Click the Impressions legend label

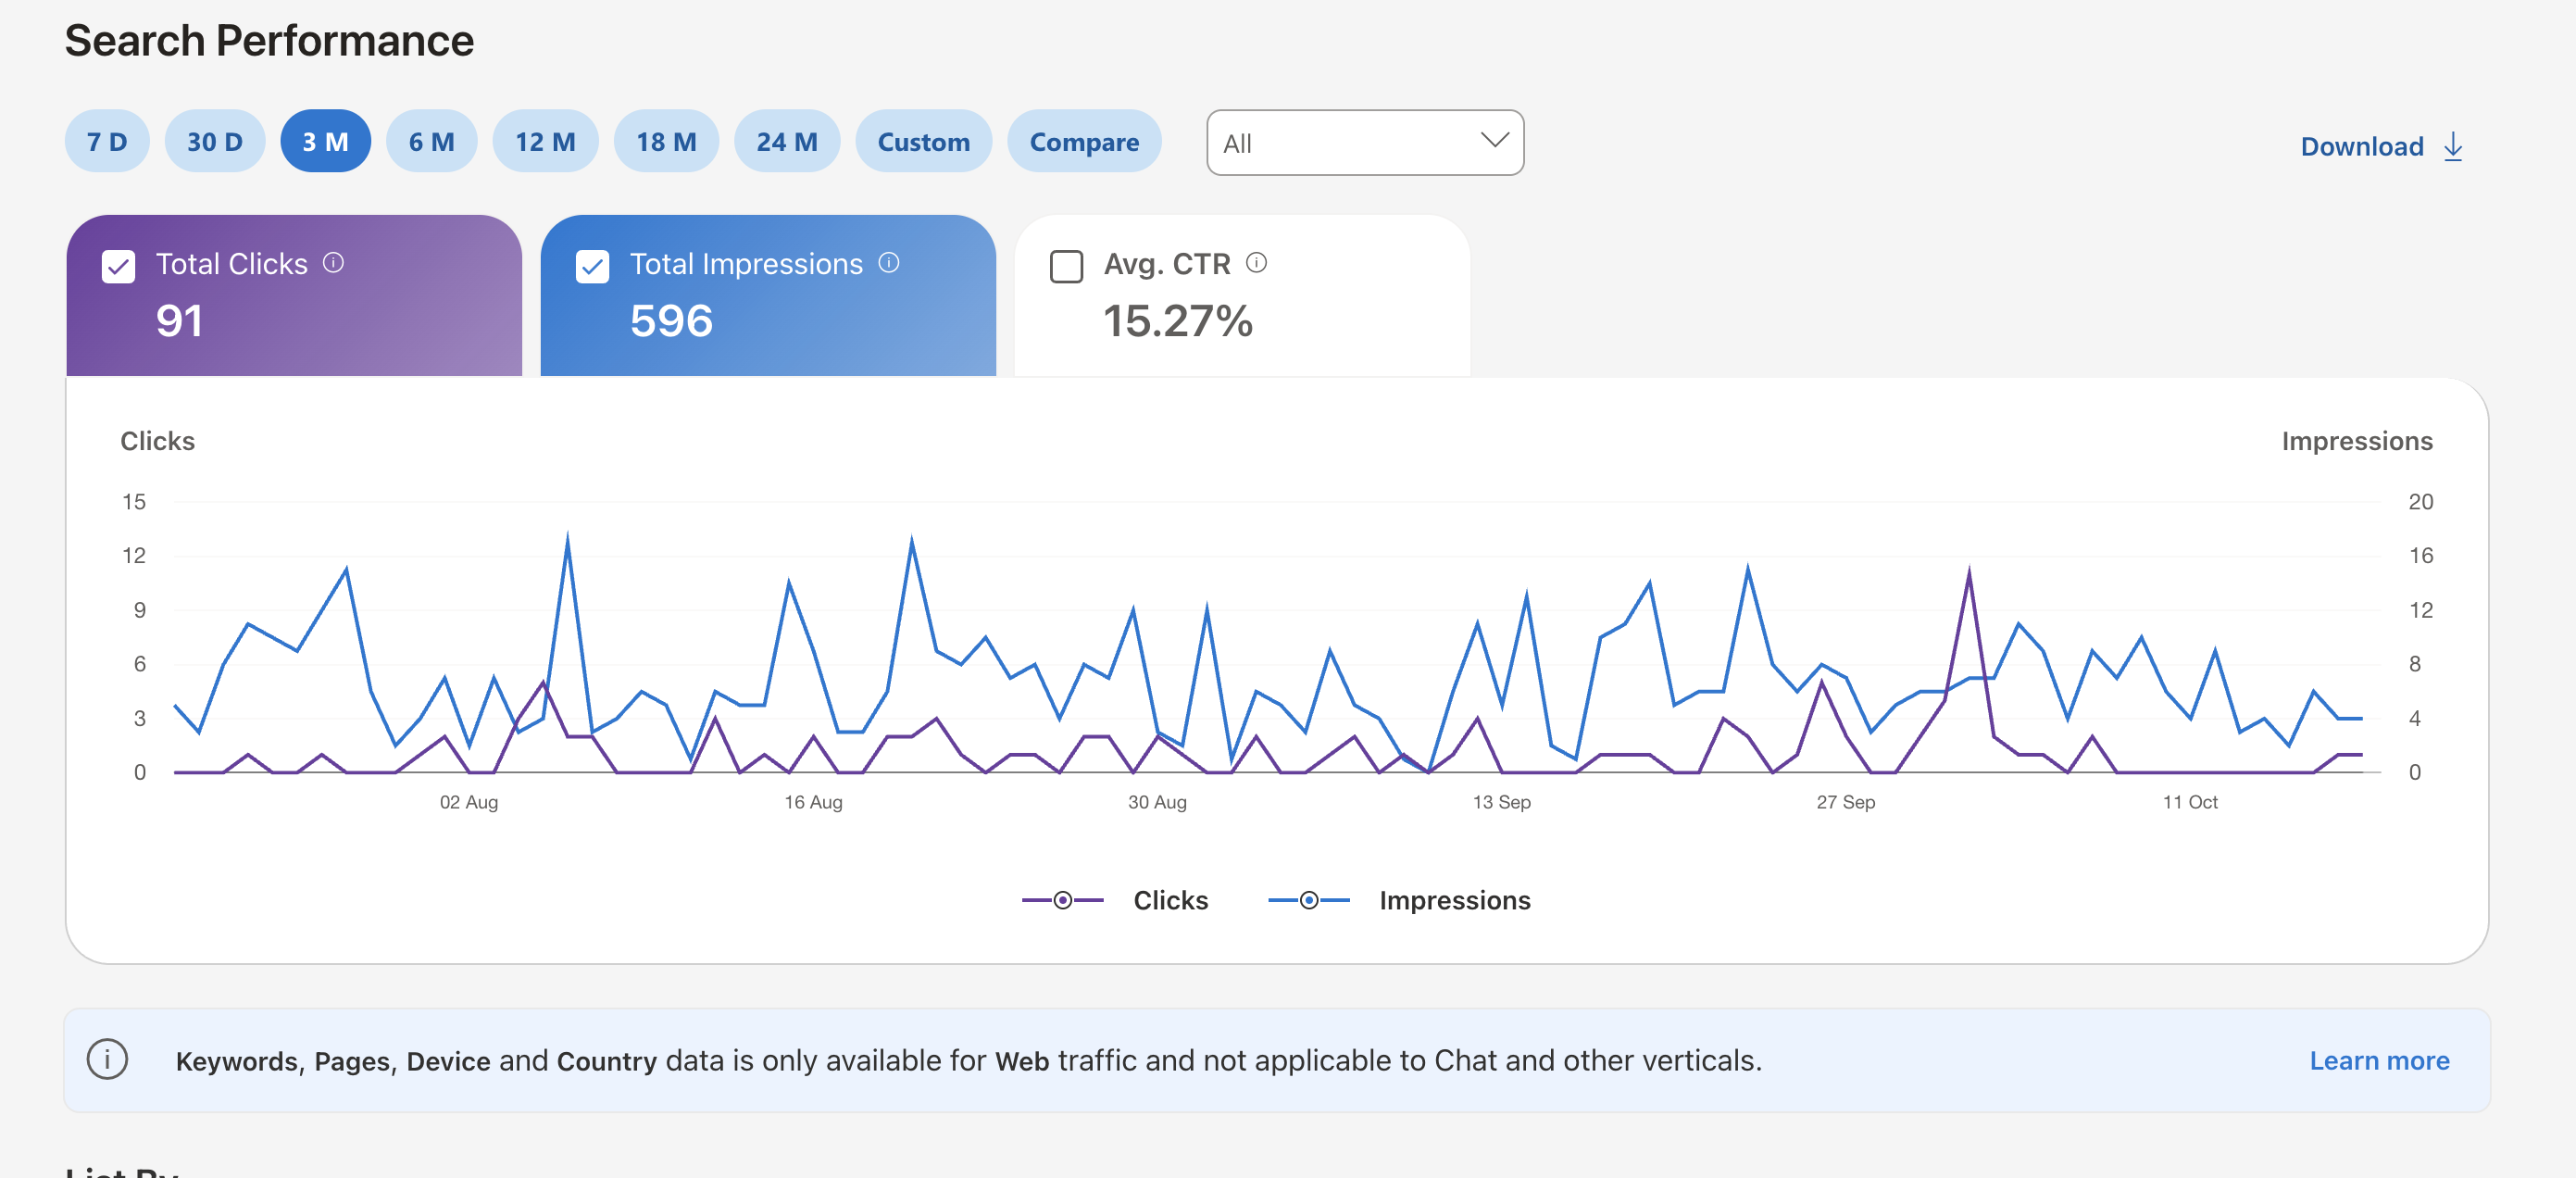pos(1454,900)
